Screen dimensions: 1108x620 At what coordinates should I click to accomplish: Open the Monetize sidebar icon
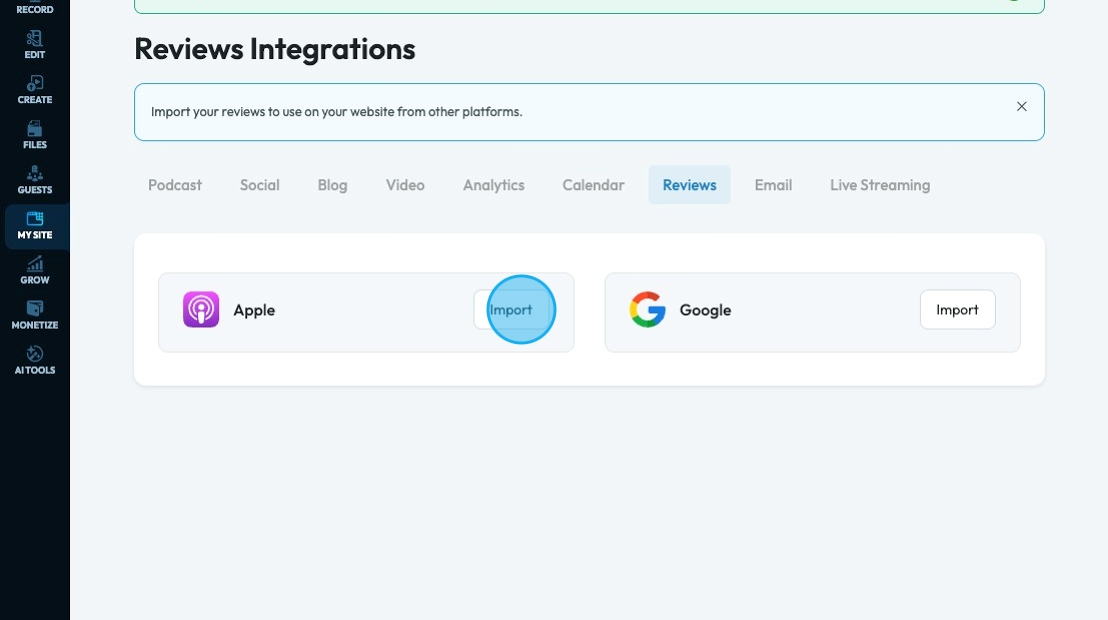(x=35, y=315)
